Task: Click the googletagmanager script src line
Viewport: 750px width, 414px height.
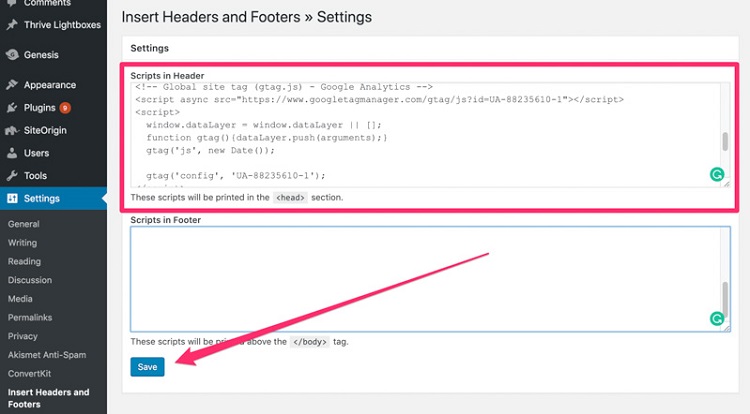Action: pyautogui.click(x=379, y=99)
